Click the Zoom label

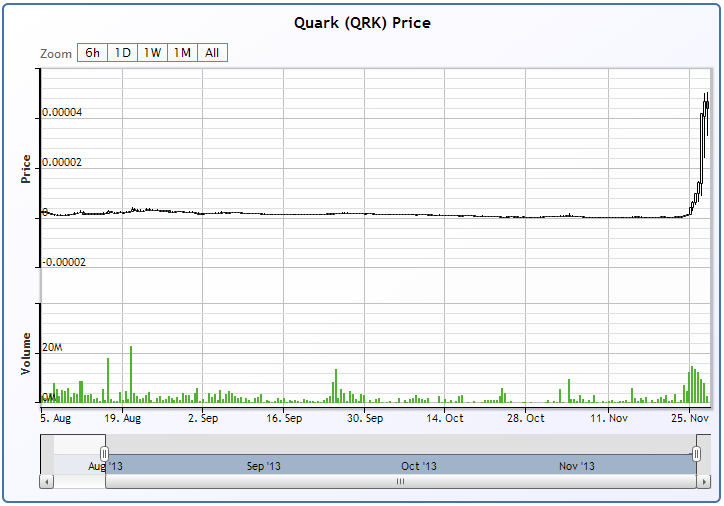56,54
